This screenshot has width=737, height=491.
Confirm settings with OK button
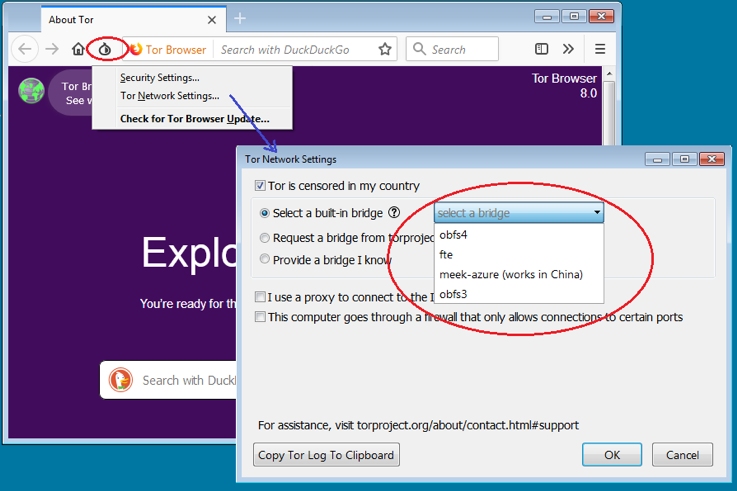pyautogui.click(x=612, y=455)
